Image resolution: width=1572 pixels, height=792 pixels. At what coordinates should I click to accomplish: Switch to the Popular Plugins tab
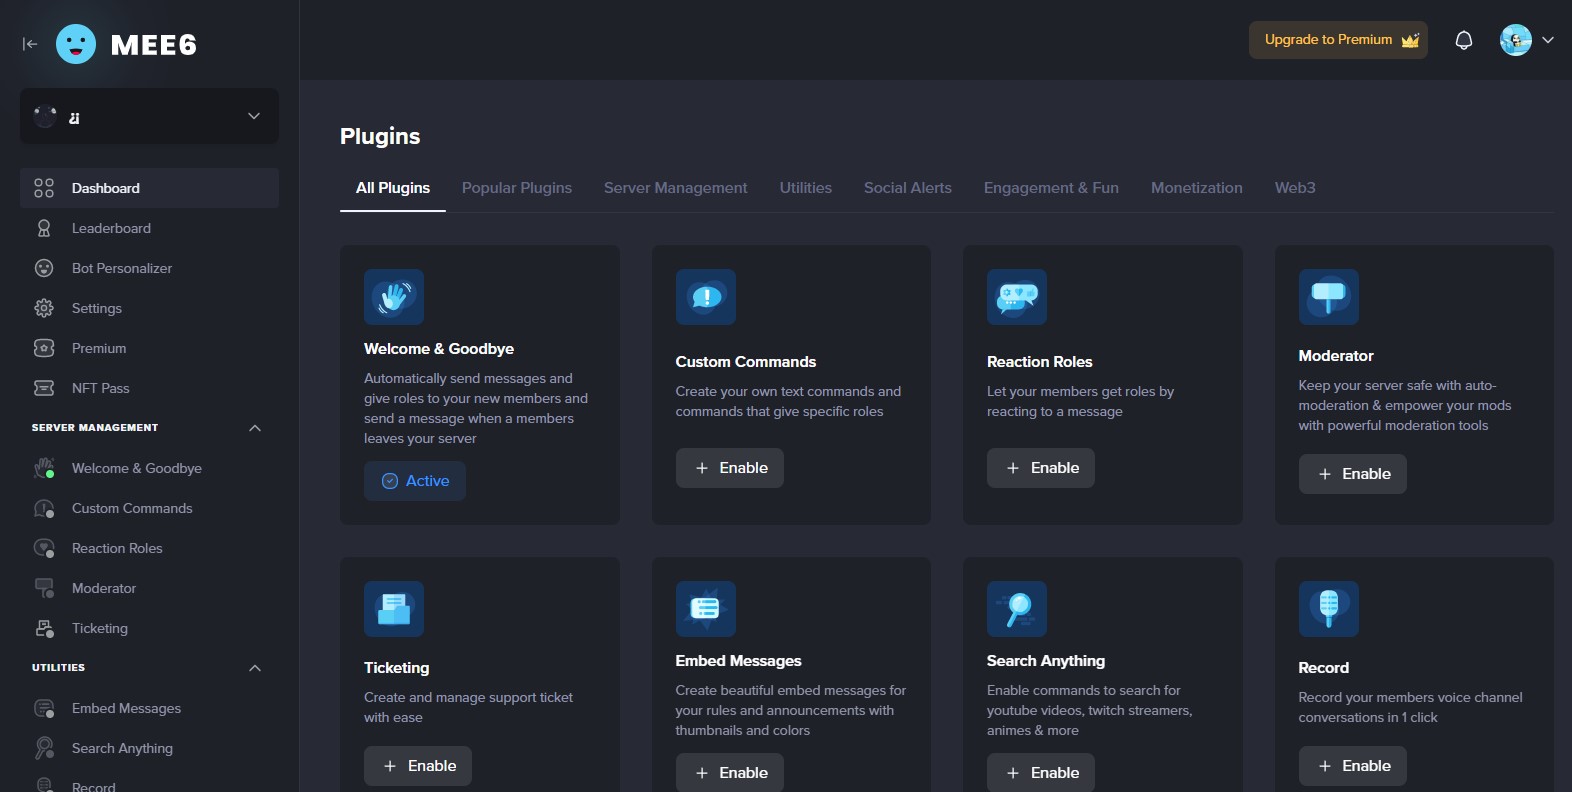click(517, 188)
